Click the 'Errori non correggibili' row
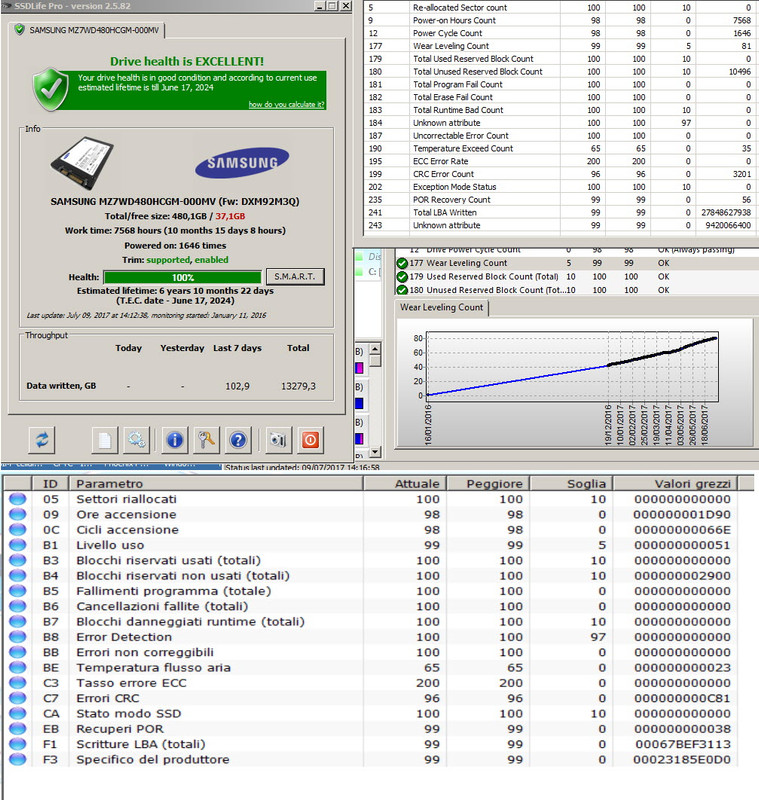 [x=371, y=652]
